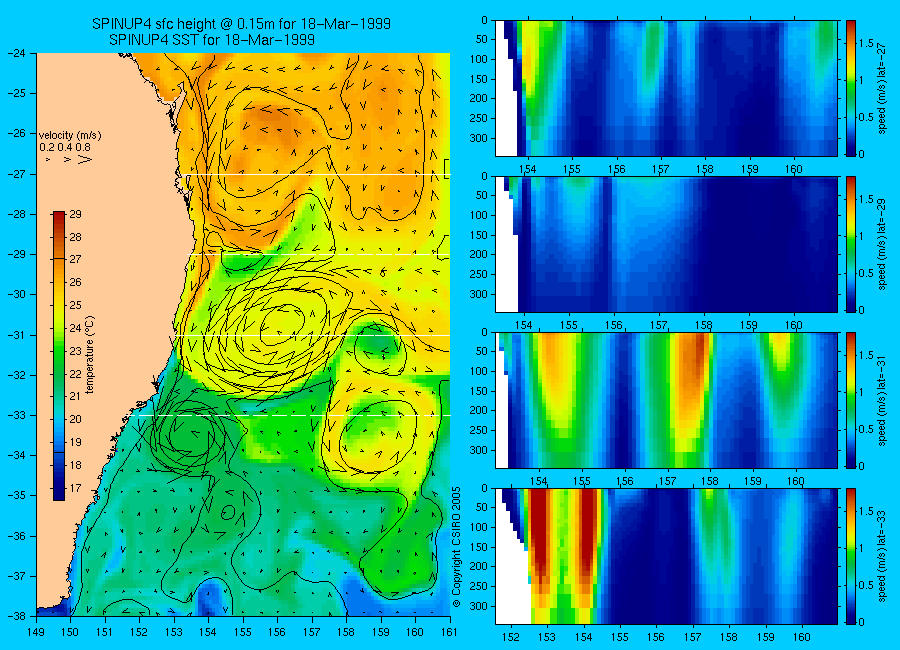
Task: Click the '-31' latitude label on the map axis
Action: [16, 335]
